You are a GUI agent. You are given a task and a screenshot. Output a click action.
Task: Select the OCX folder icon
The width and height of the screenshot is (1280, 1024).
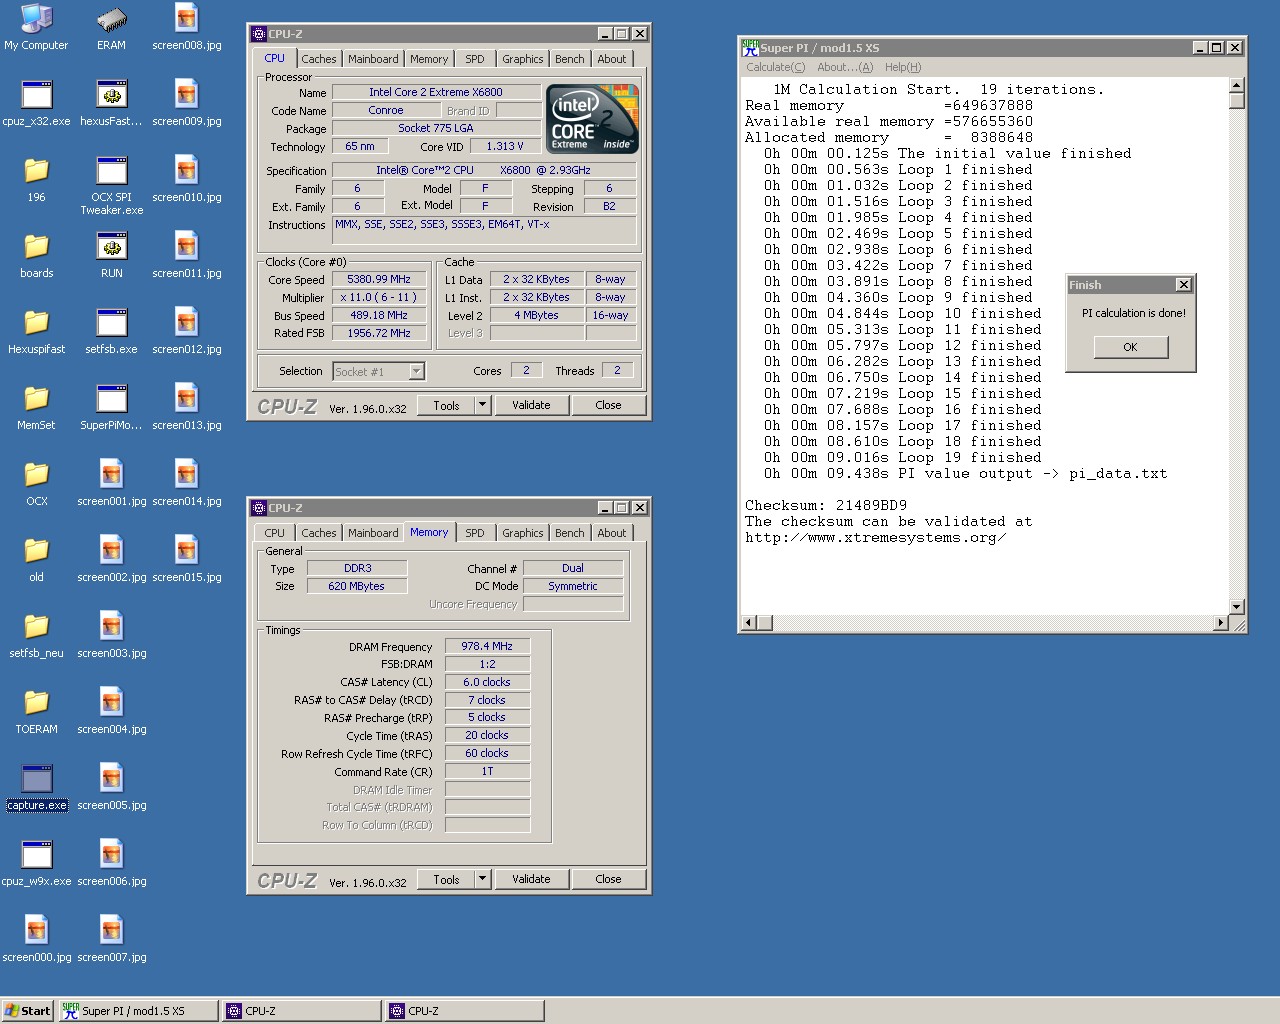(36, 483)
